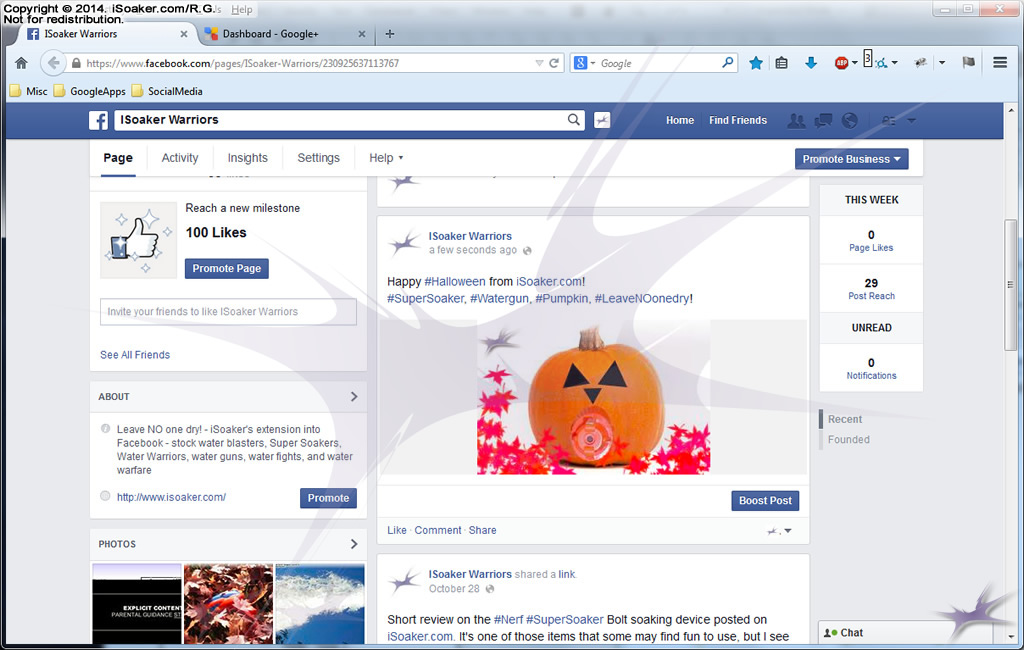Open the privacy shortcuts icon
Image resolution: width=1024 pixels, height=650 pixels.
coord(888,120)
